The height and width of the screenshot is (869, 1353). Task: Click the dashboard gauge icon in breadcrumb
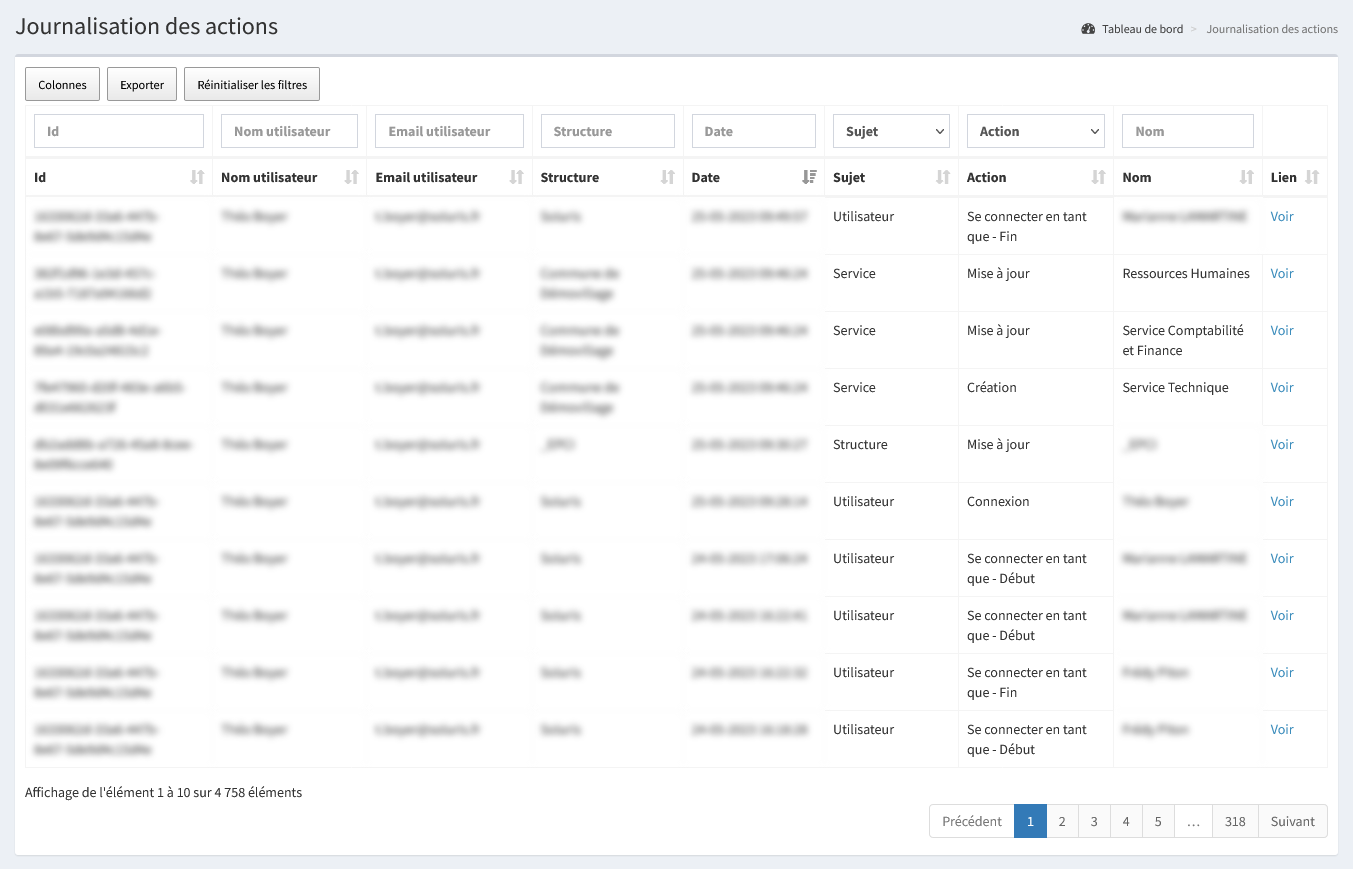pos(1088,29)
